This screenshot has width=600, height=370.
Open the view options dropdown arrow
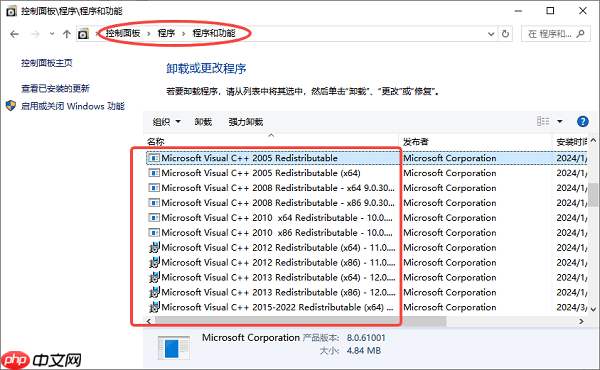[x=560, y=122]
